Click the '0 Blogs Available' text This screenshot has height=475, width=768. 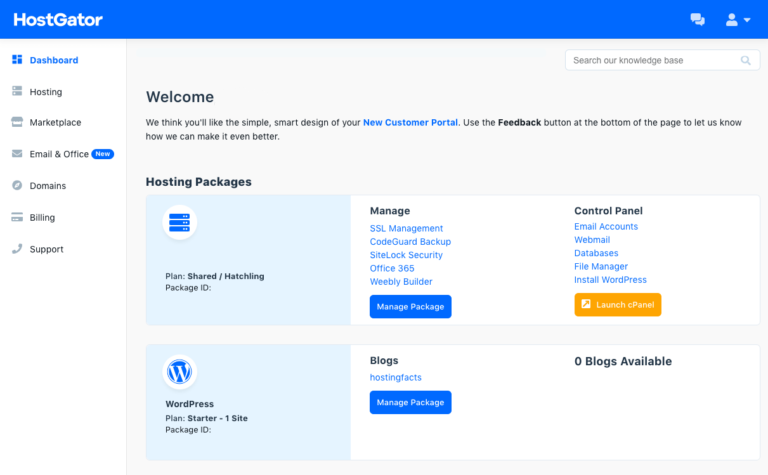(x=623, y=361)
